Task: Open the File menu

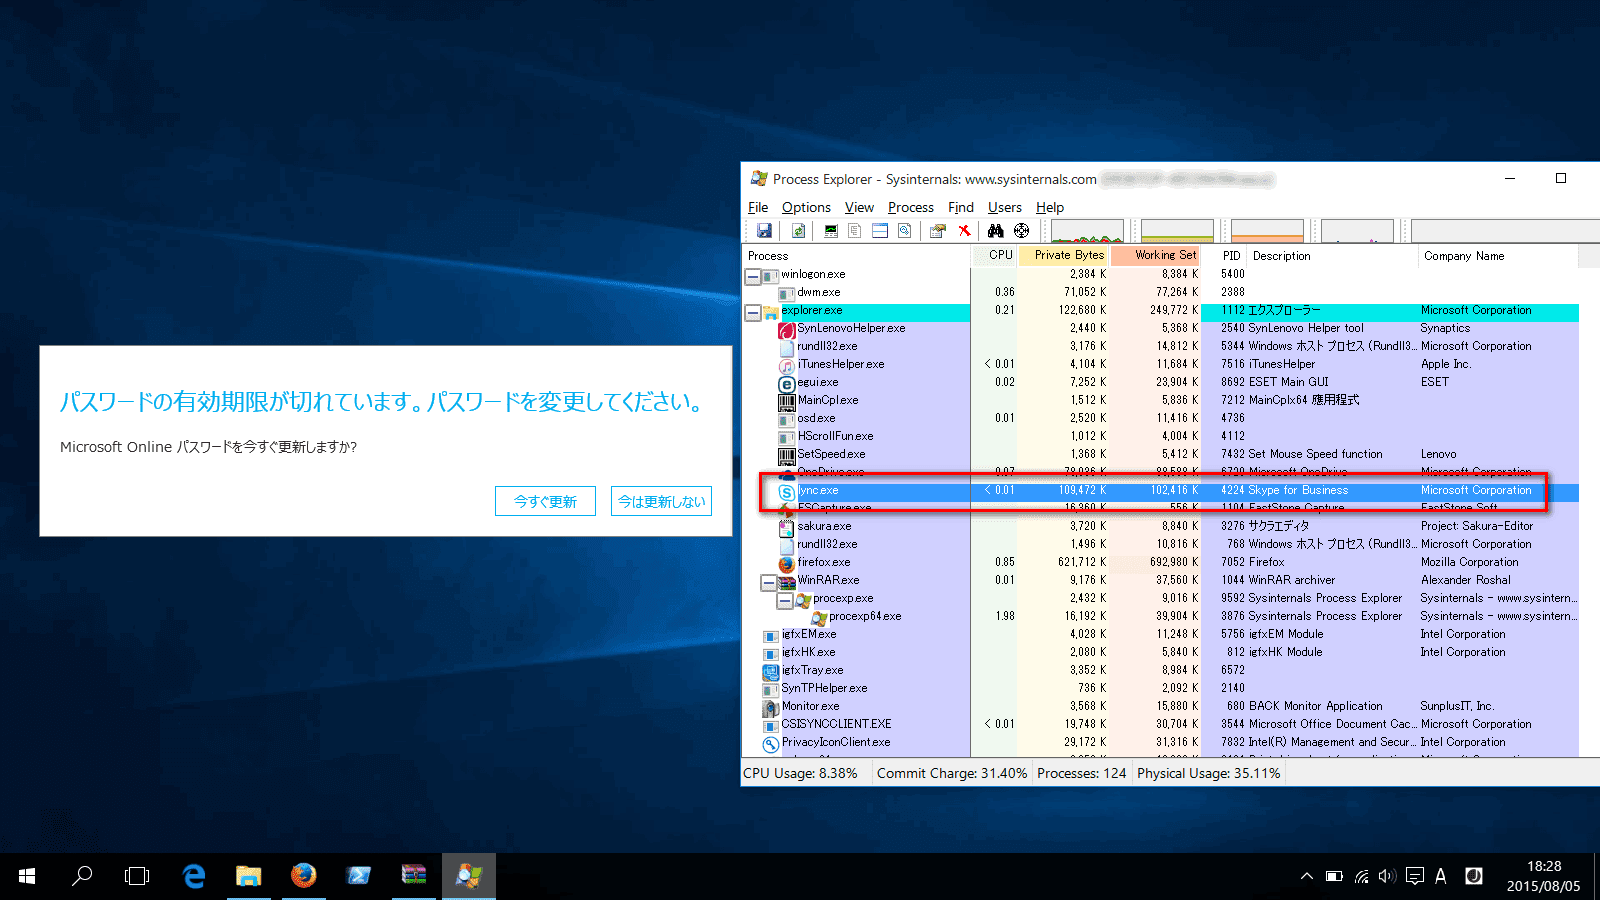Action: [758, 207]
